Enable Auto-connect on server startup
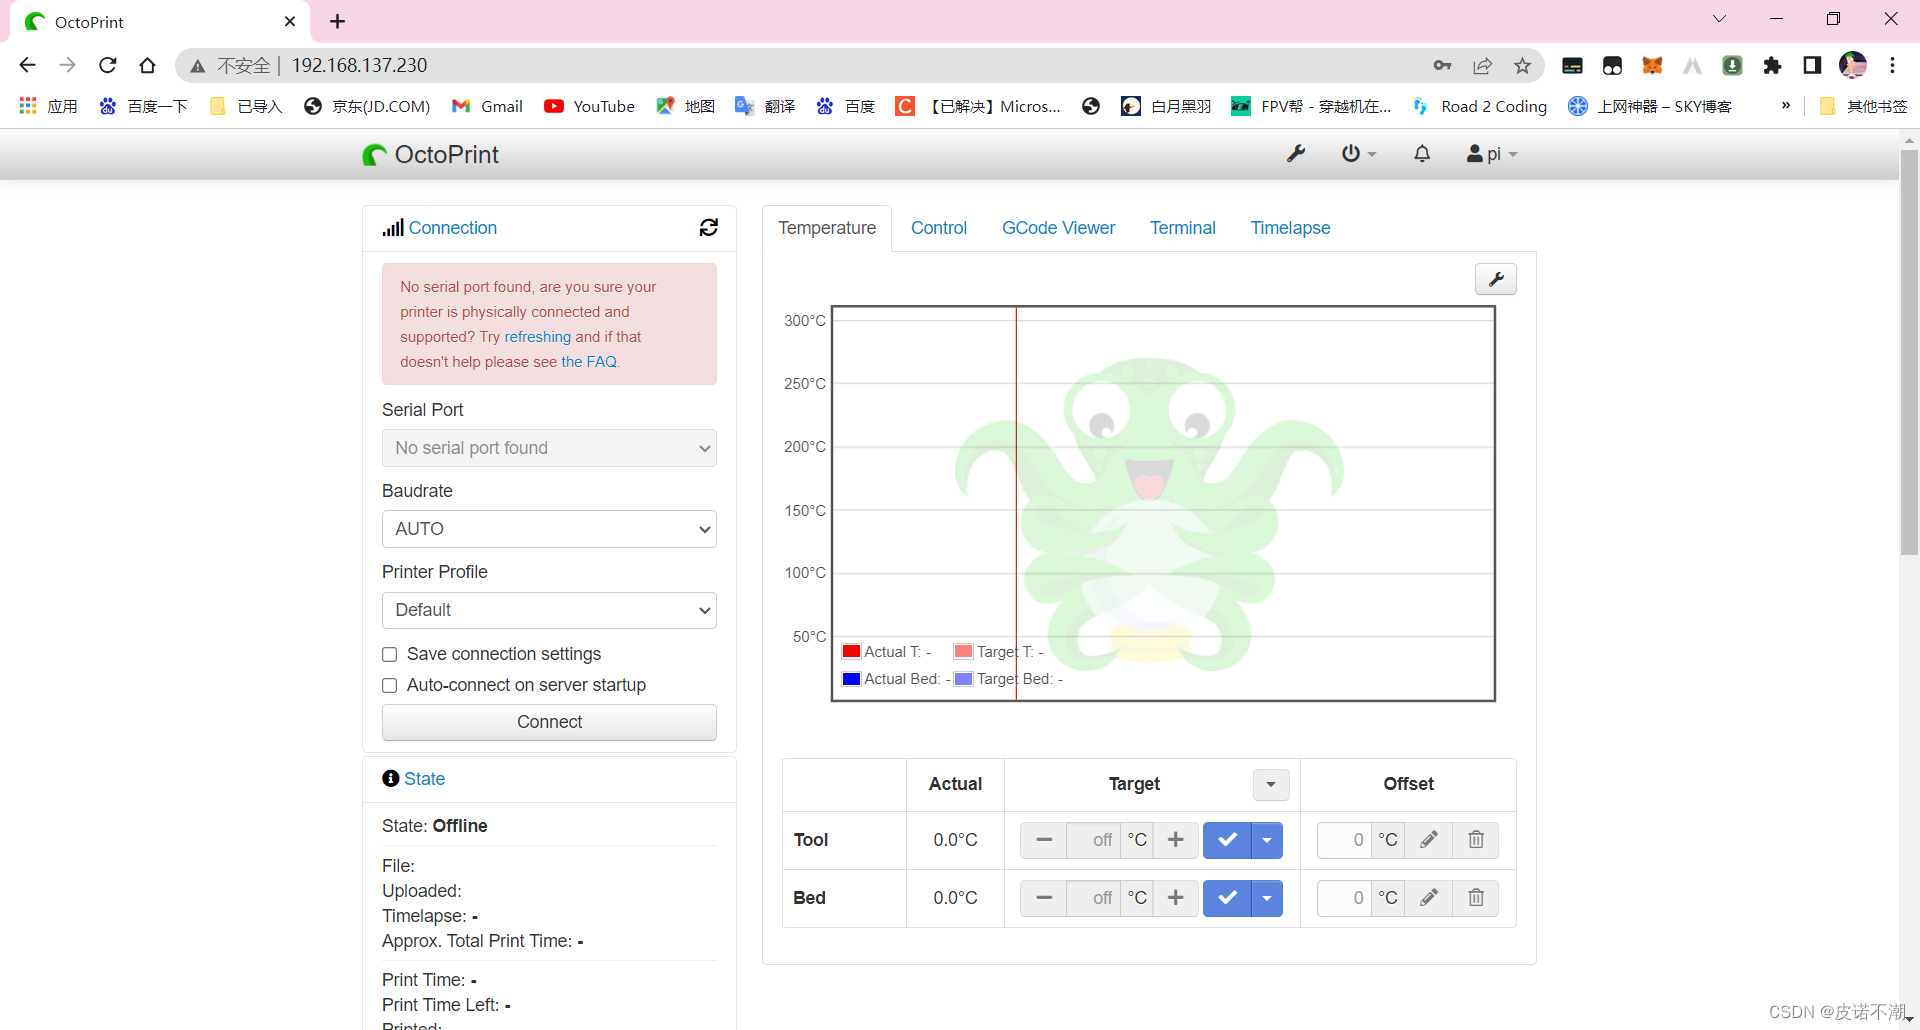The width and height of the screenshot is (1920, 1030). [x=390, y=686]
